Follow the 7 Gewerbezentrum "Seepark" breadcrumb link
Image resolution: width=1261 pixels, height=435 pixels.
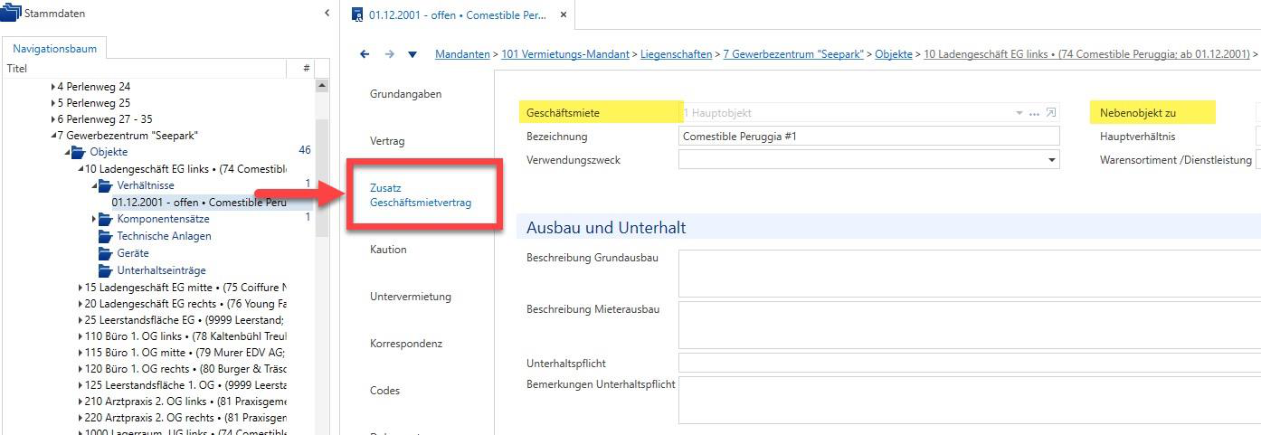pyautogui.click(x=793, y=53)
